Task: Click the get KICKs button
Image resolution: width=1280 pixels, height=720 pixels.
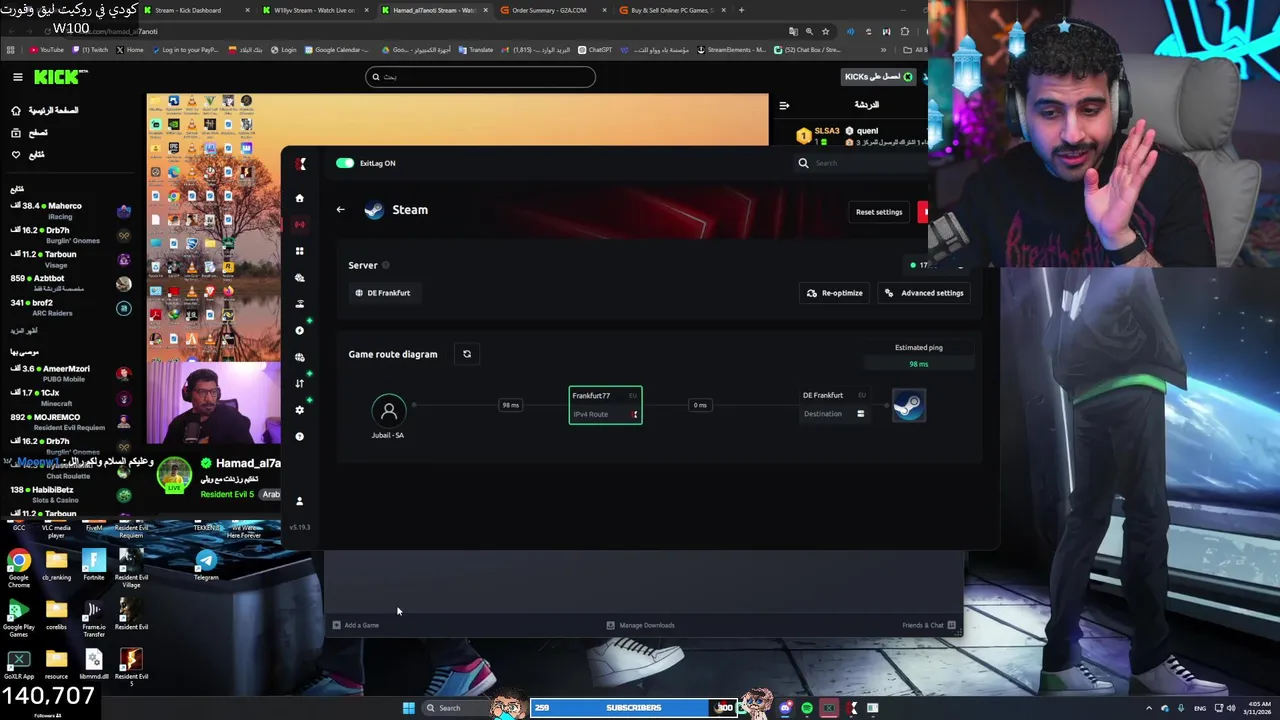Action: click(x=880, y=77)
